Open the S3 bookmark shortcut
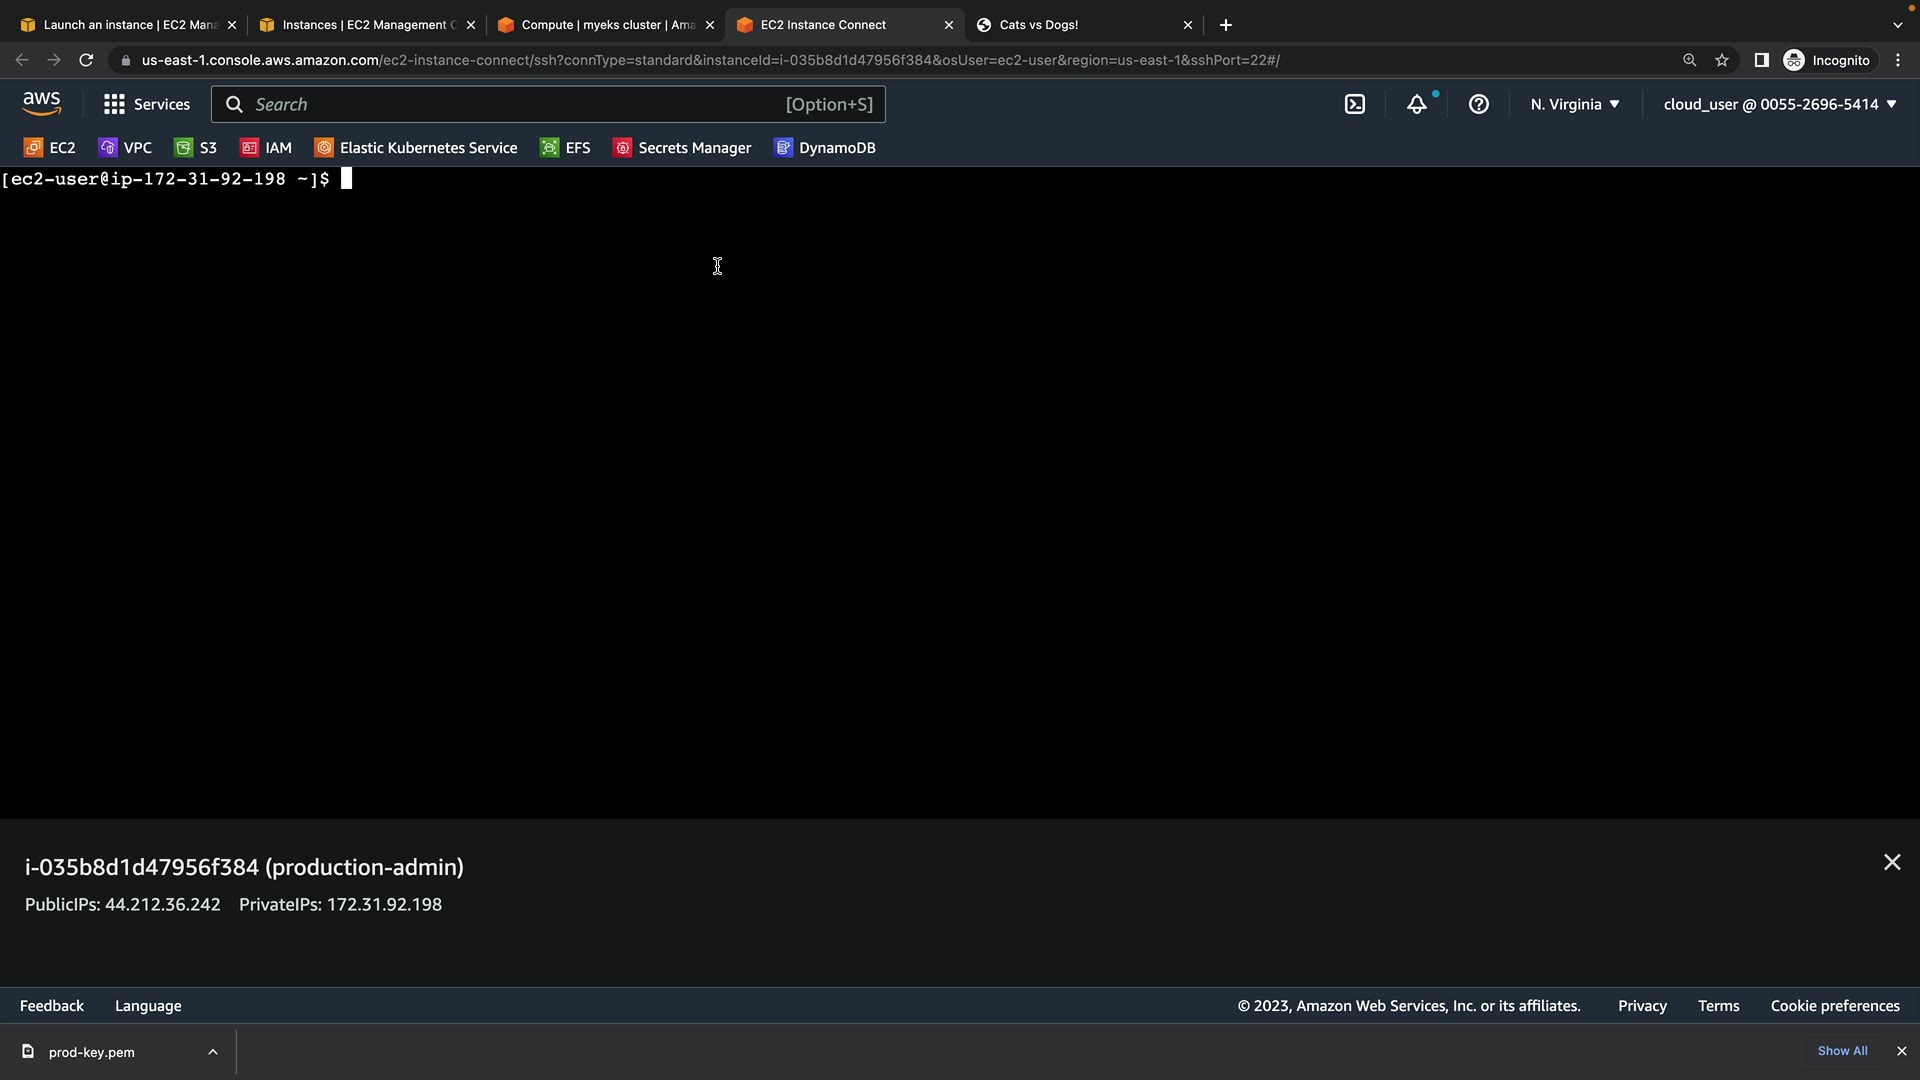The width and height of the screenshot is (1920, 1080). click(x=196, y=148)
